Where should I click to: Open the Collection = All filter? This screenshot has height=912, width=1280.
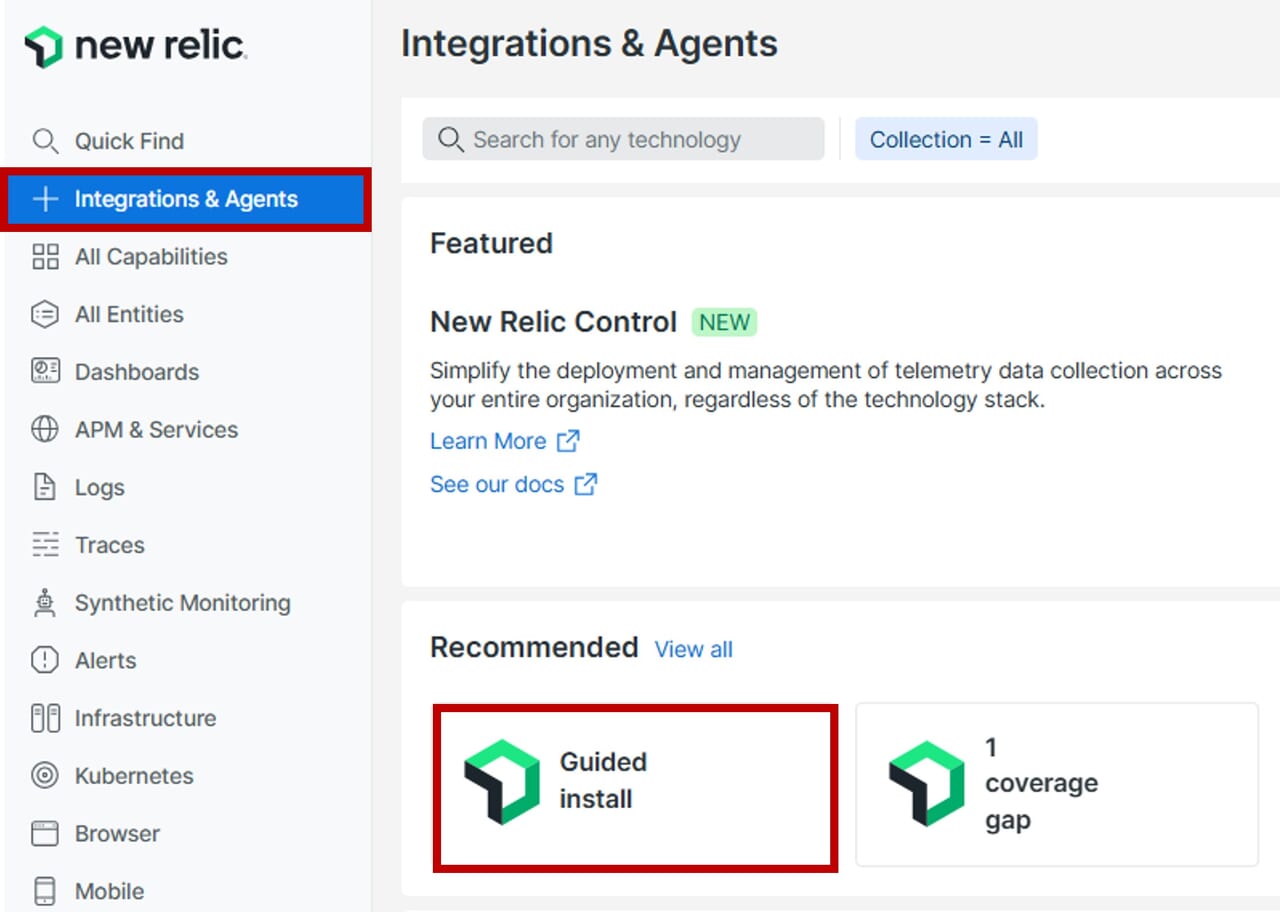(945, 140)
